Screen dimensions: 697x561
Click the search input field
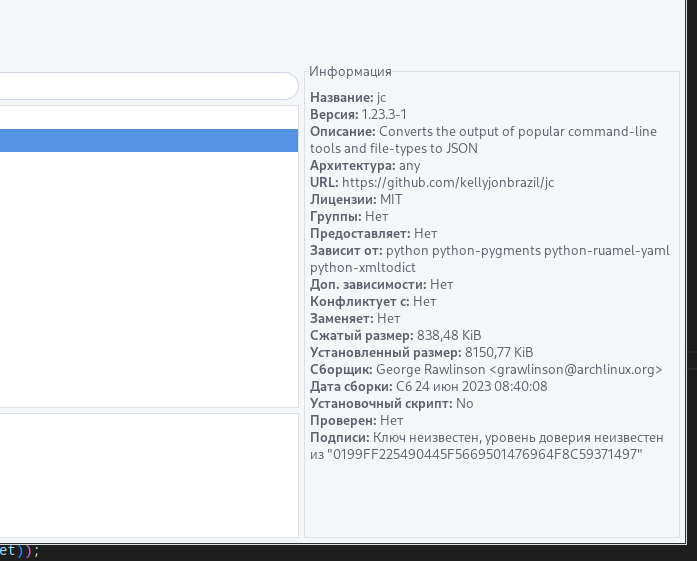(148, 87)
